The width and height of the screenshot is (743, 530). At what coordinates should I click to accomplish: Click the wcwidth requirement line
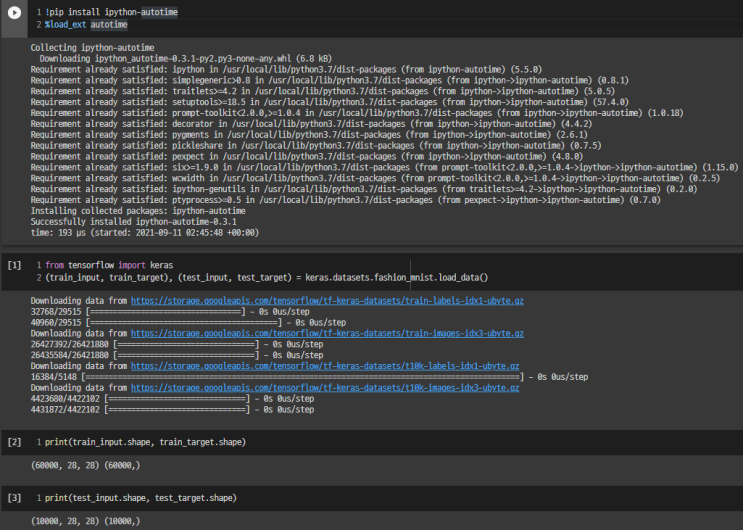pos(375,178)
